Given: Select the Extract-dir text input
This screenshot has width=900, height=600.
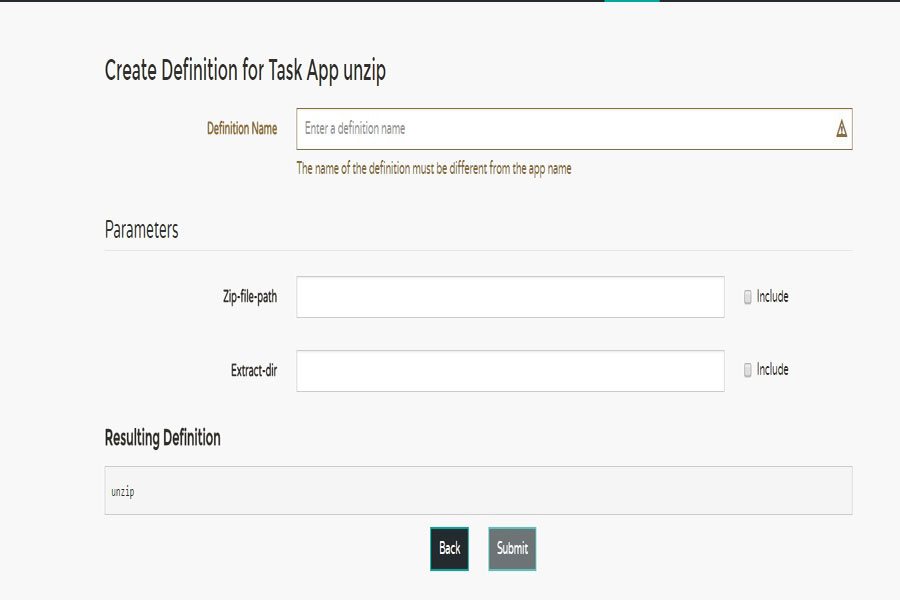Looking at the screenshot, I should click(x=510, y=371).
